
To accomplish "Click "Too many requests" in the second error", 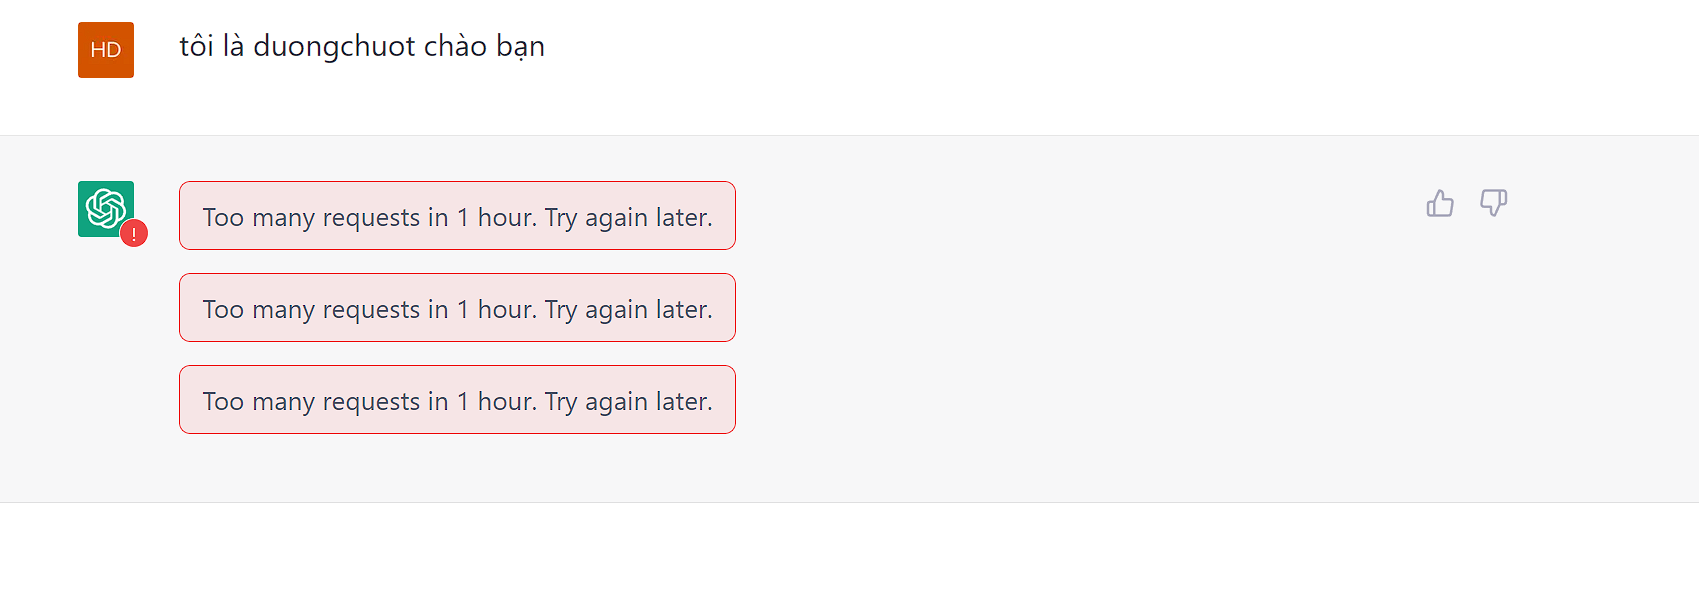I will tap(311, 310).
